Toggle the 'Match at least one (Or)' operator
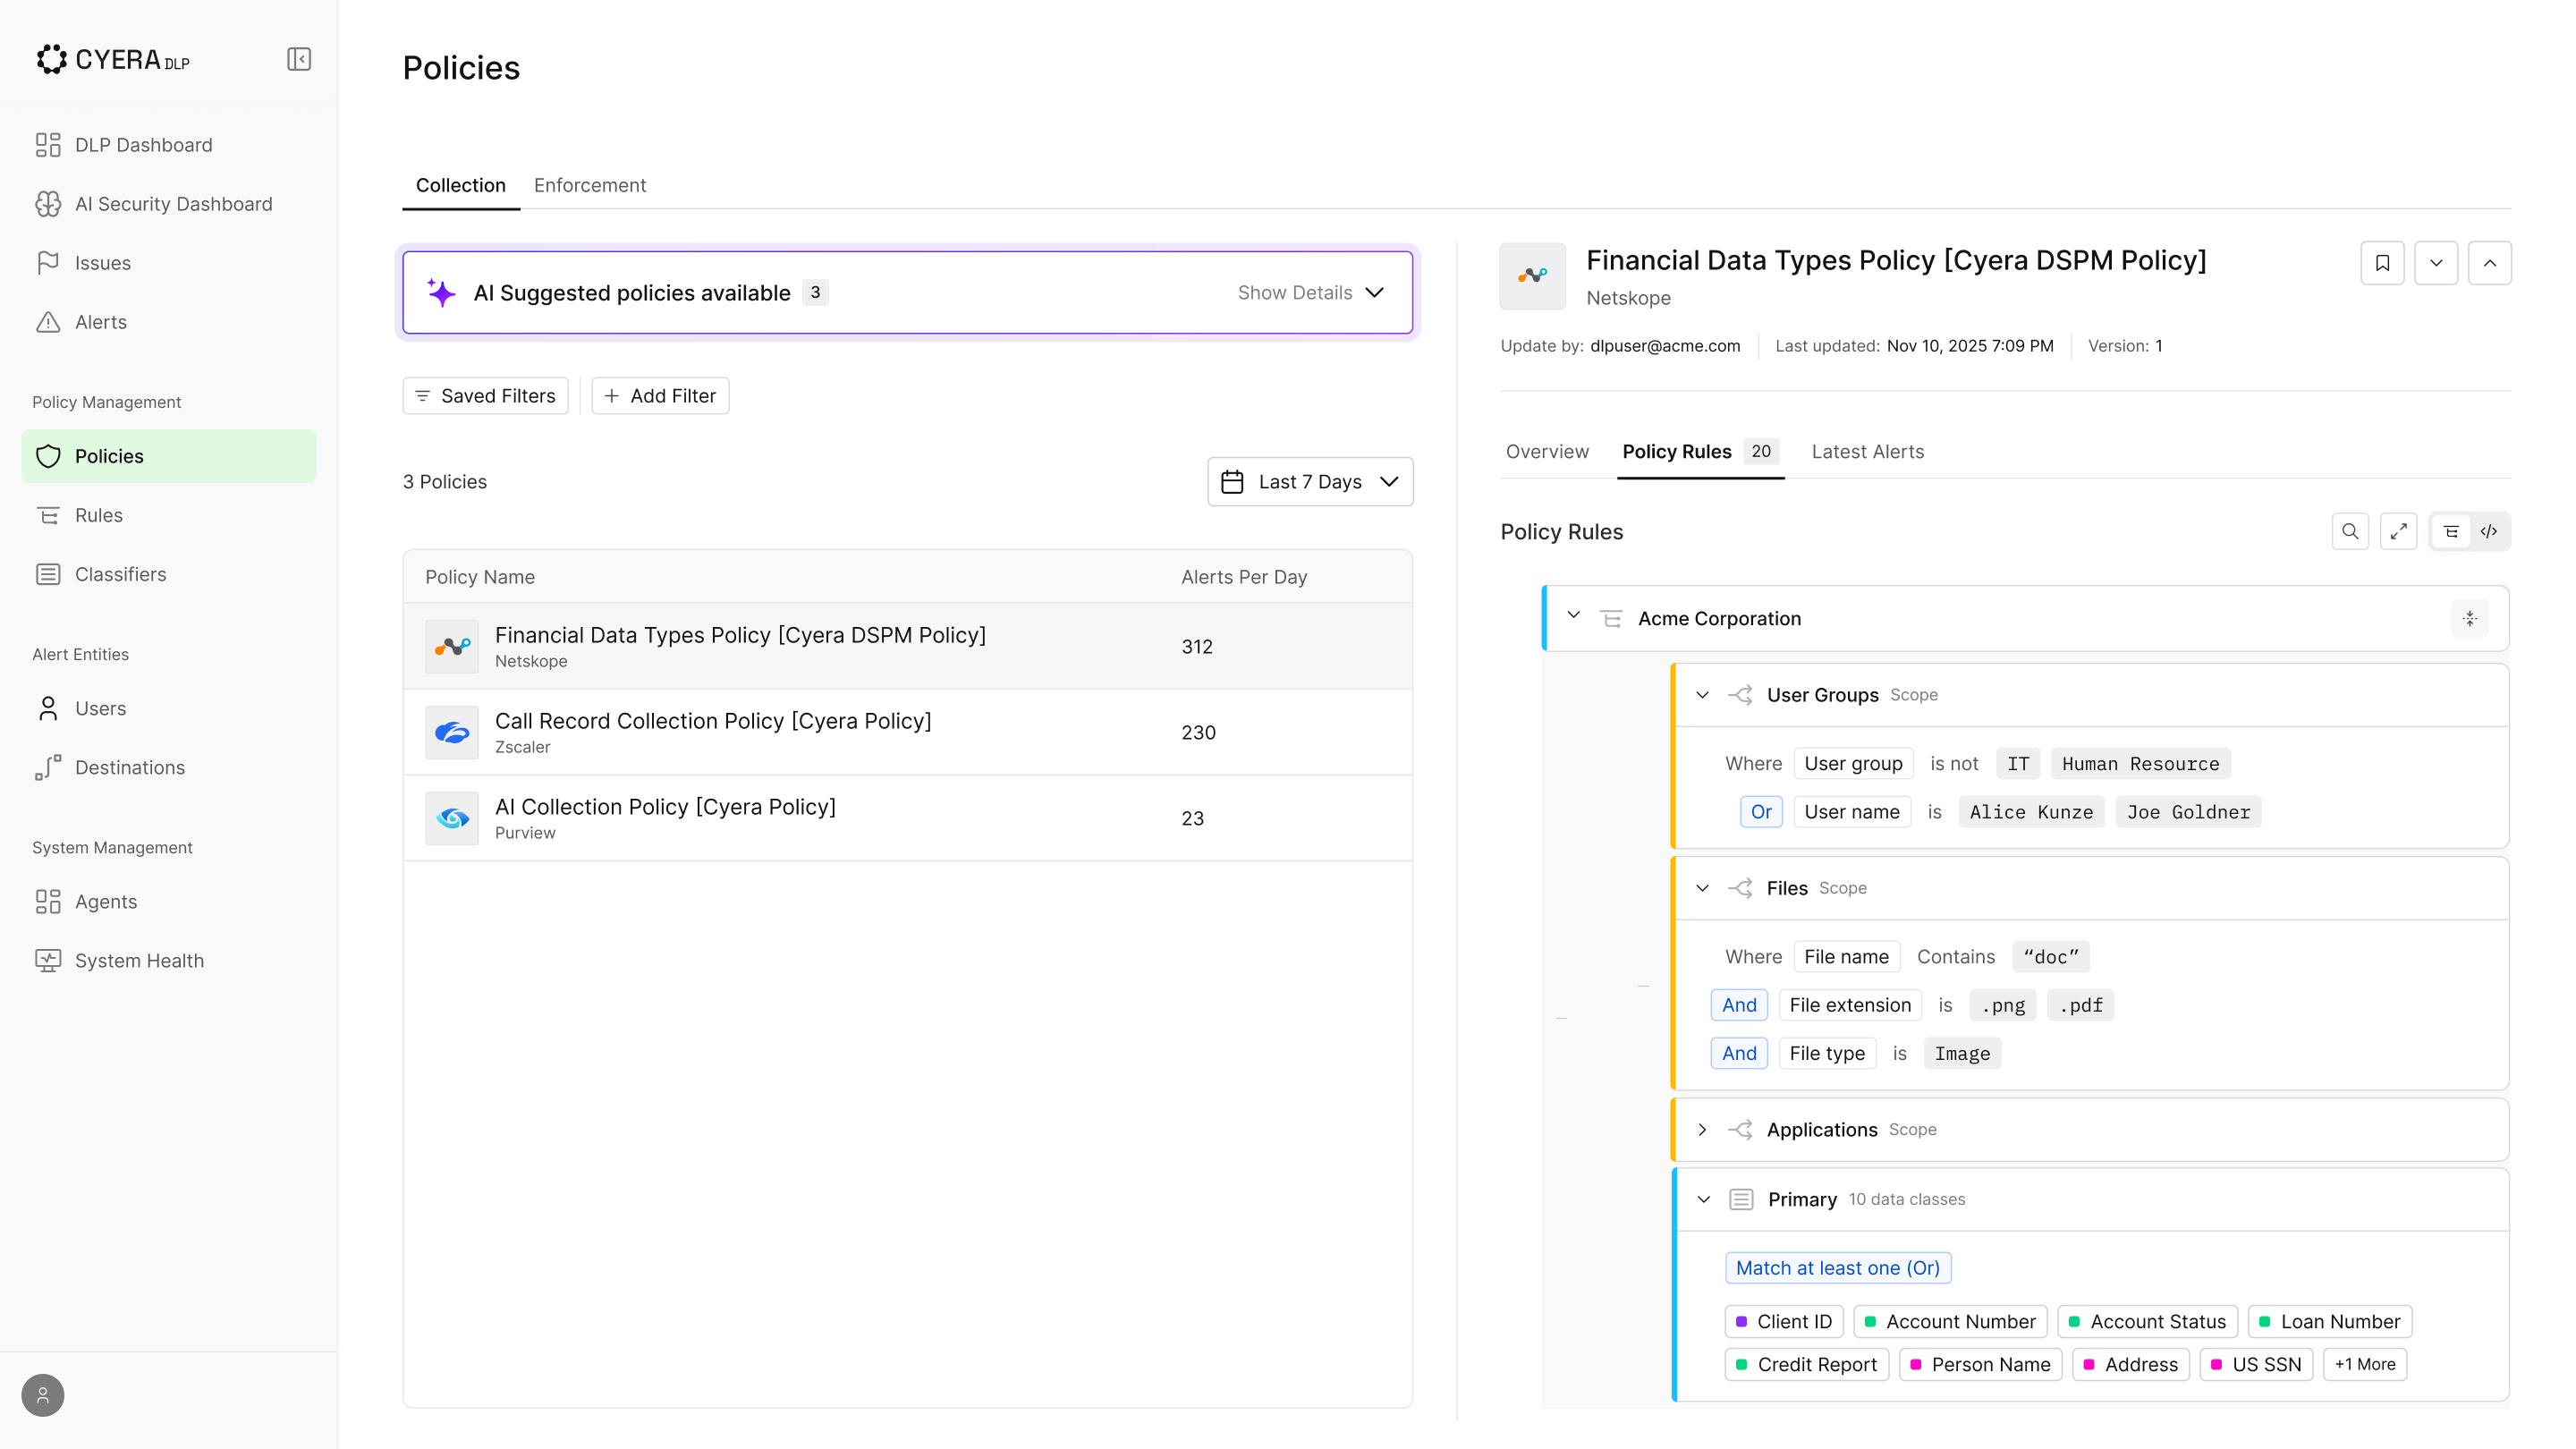 pyautogui.click(x=1837, y=1268)
